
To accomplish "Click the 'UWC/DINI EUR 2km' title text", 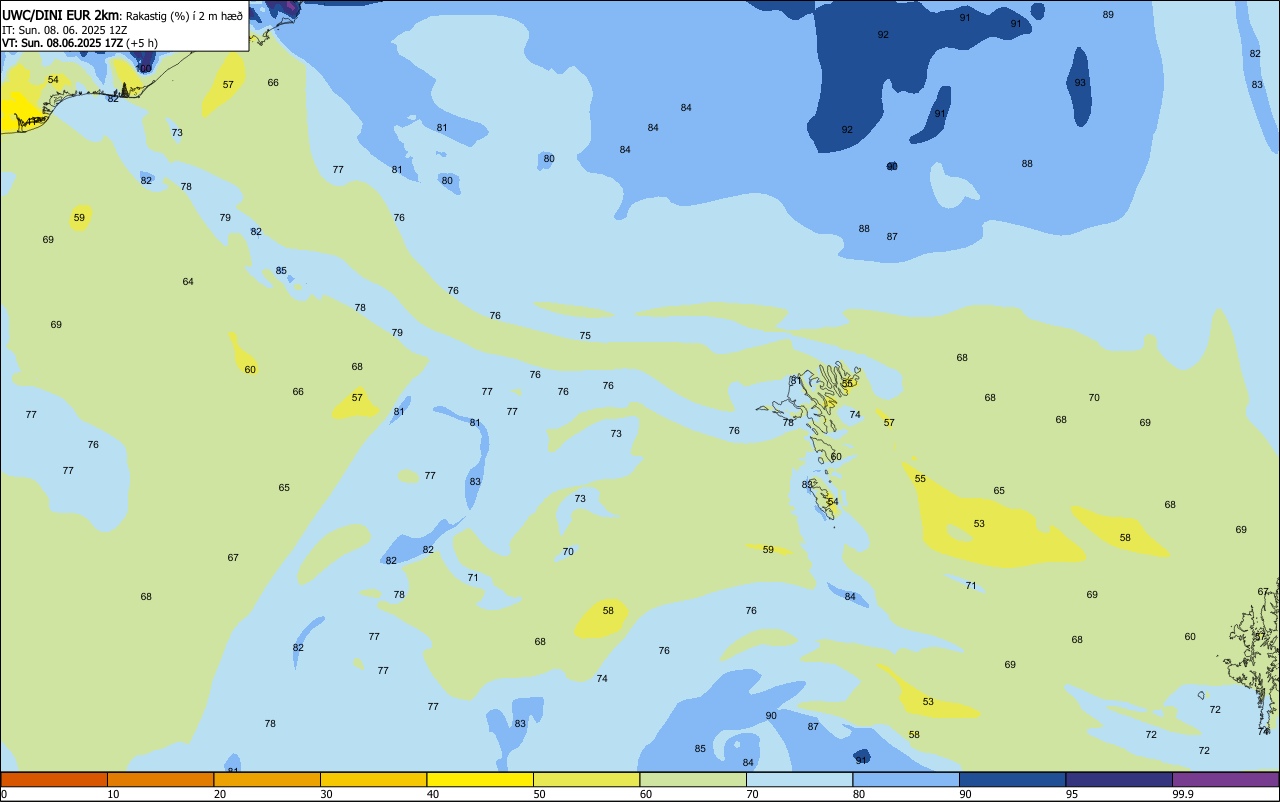I will (x=61, y=15).
